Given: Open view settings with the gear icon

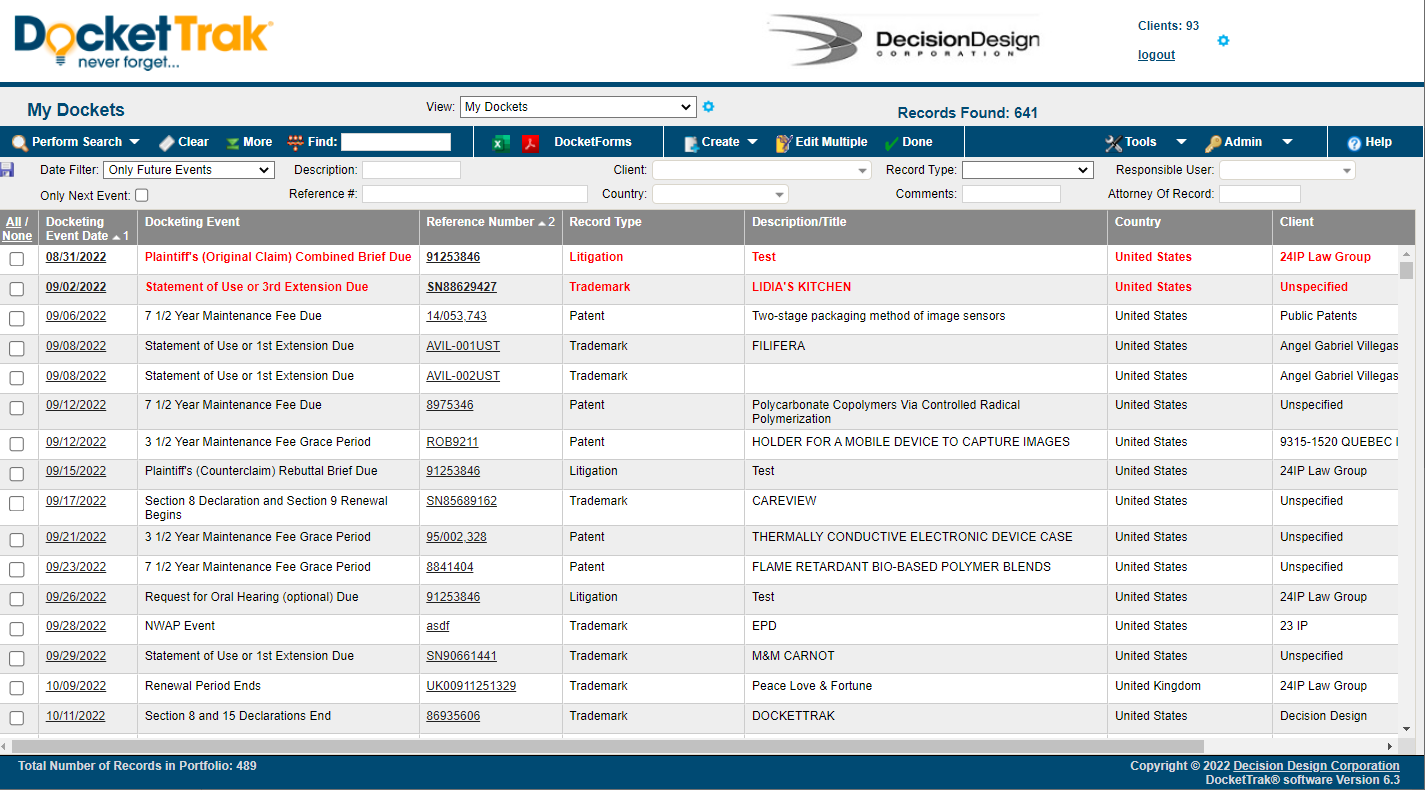Looking at the screenshot, I should (x=710, y=107).
